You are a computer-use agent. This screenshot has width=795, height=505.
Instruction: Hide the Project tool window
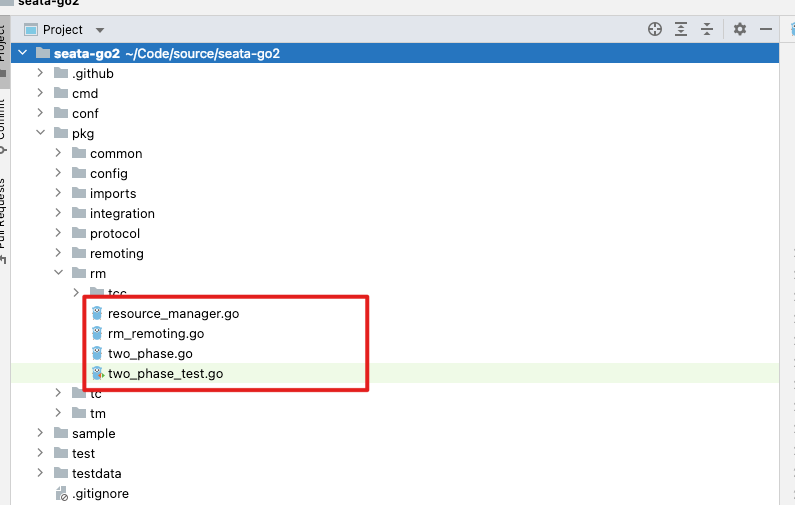click(x=766, y=29)
